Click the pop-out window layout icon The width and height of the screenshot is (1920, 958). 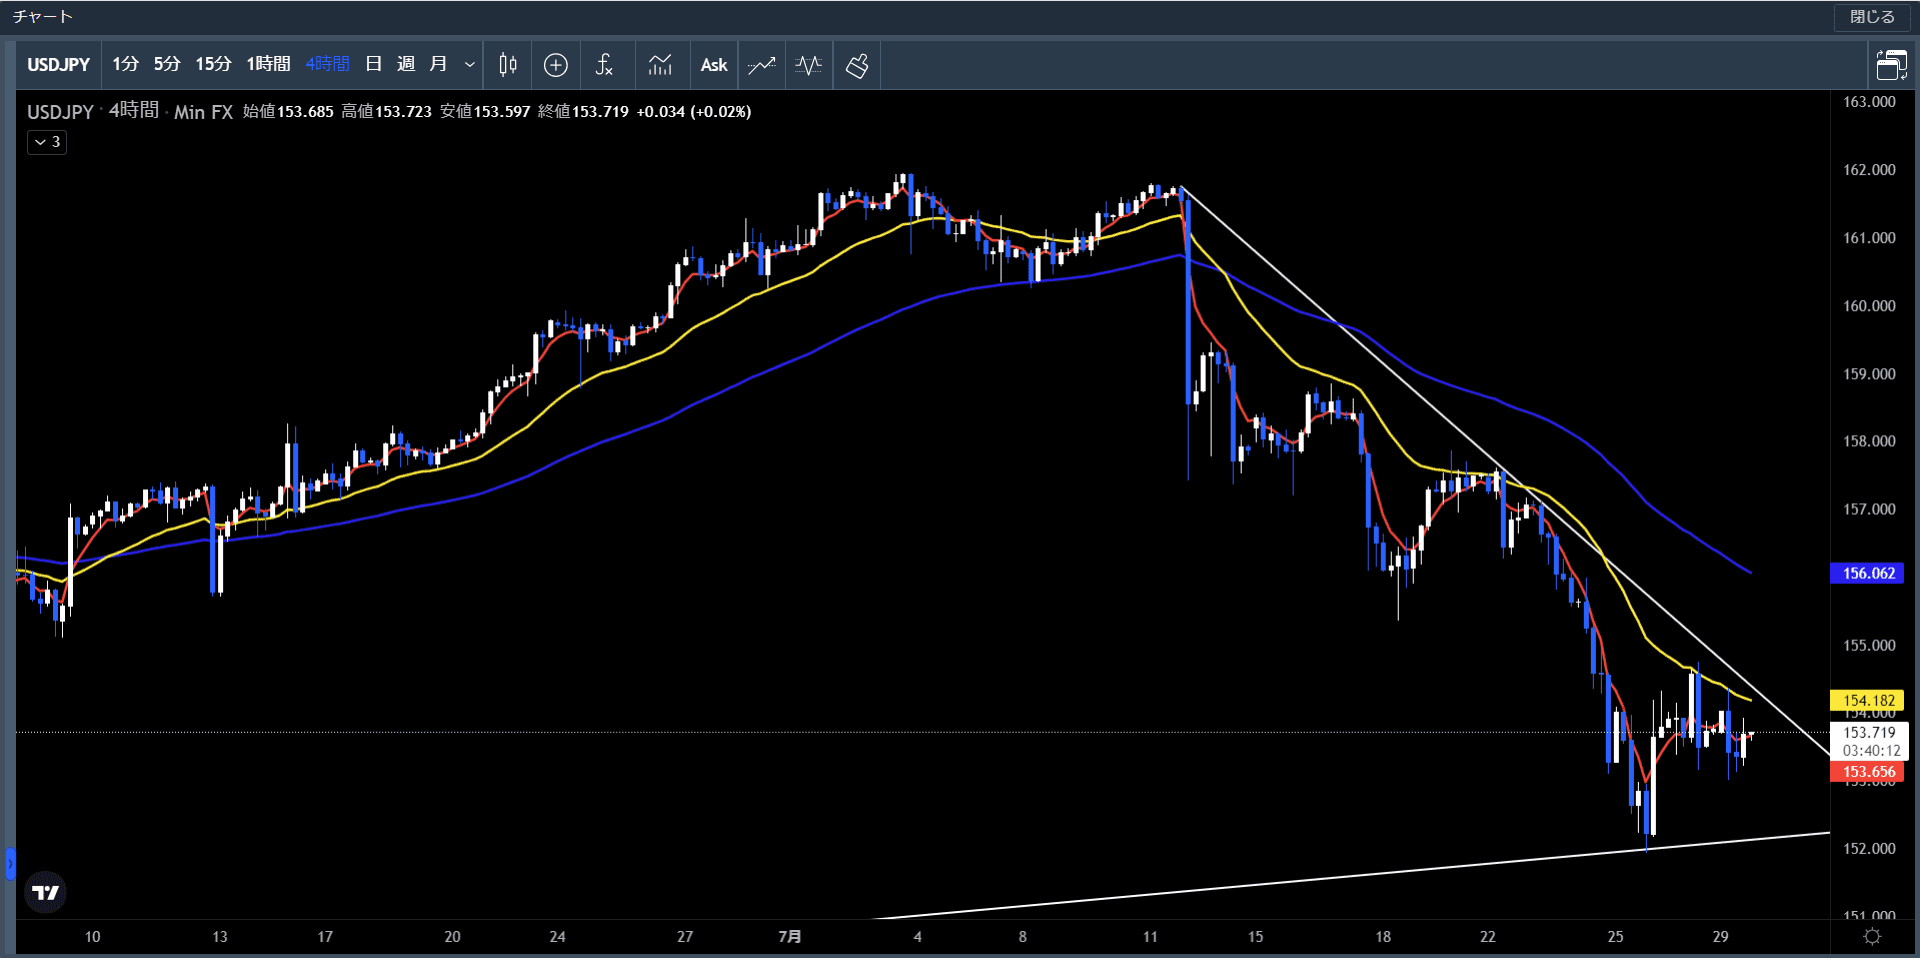point(1891,65)
